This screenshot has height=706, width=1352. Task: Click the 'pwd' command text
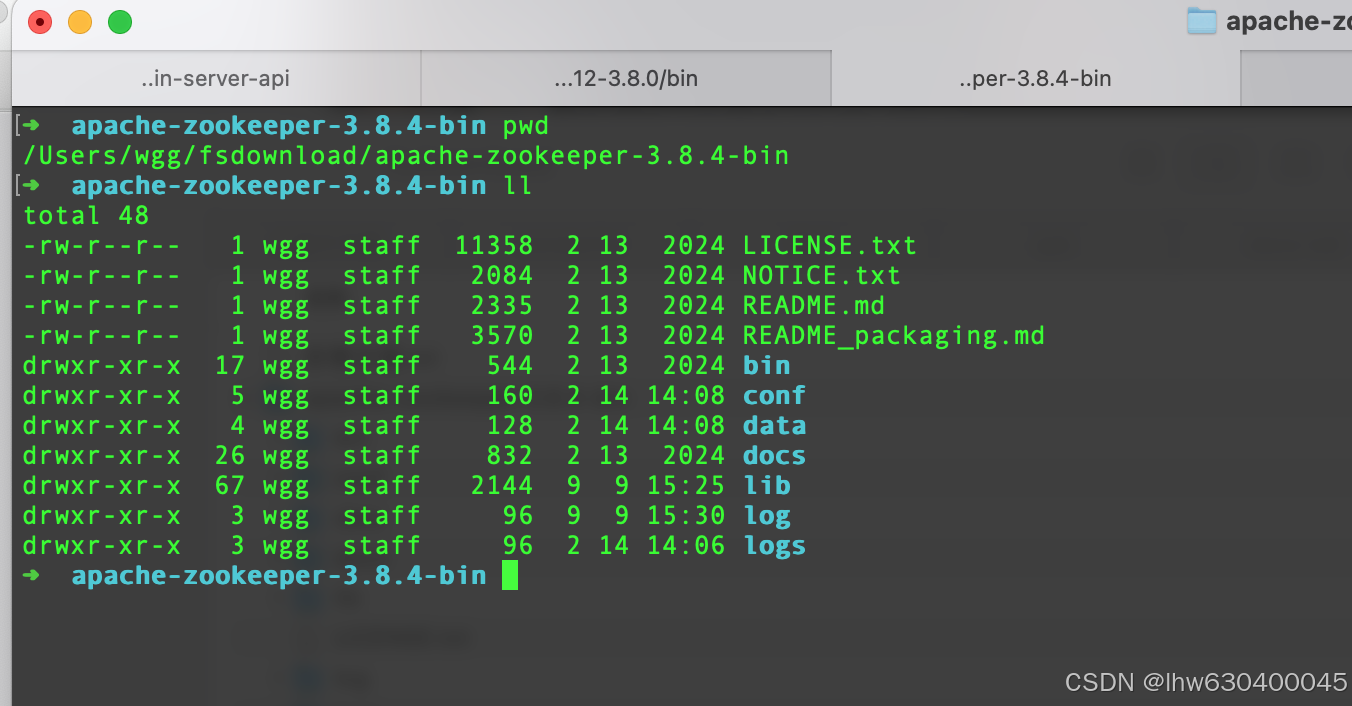(x=526, y=127)
